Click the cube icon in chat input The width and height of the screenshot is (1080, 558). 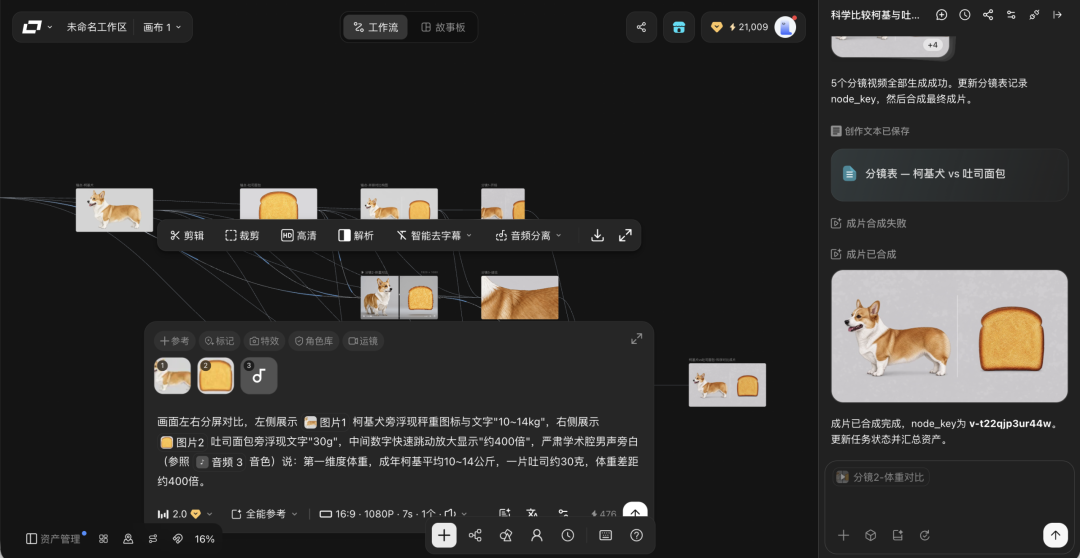(x=871, y=535)
